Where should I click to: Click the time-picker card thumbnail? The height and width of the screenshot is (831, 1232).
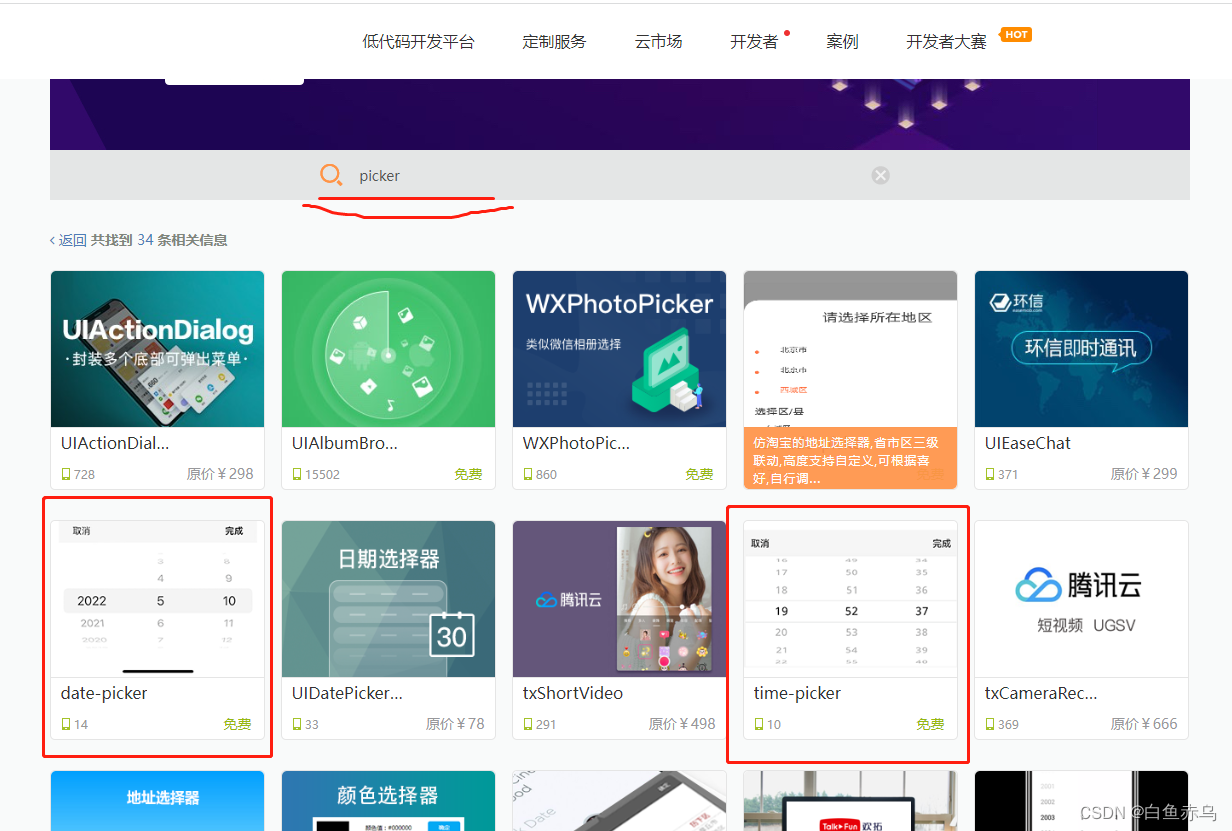pos(848,600)
